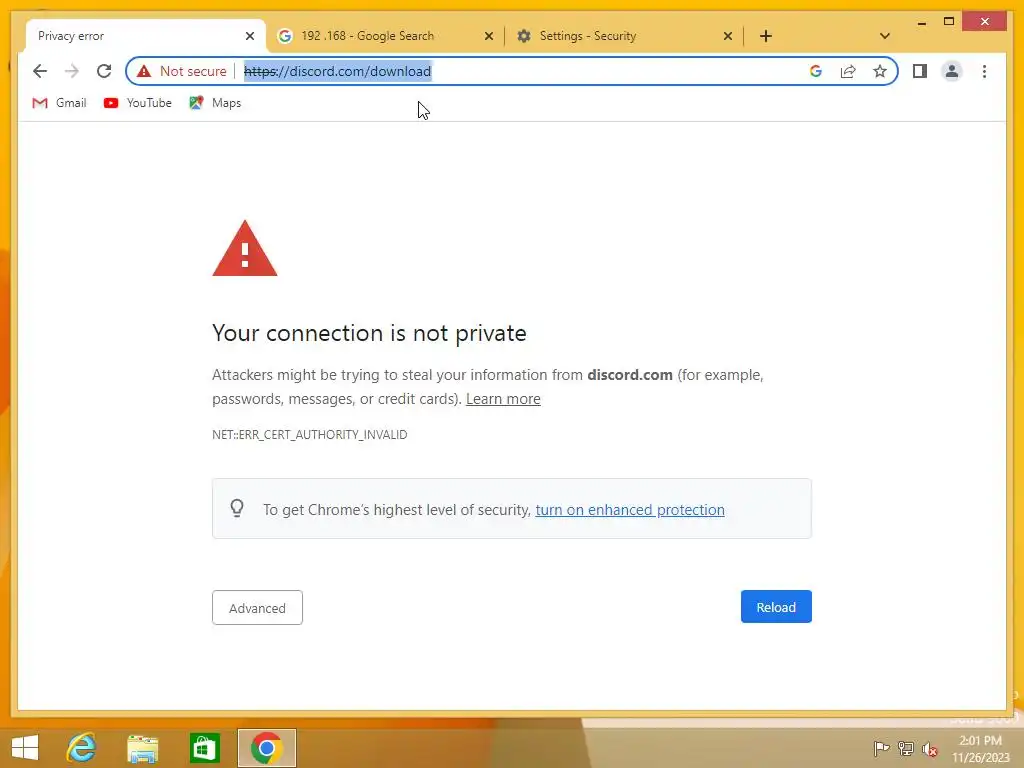Close the Google Search tab
1024x768 pixels.
488,36
